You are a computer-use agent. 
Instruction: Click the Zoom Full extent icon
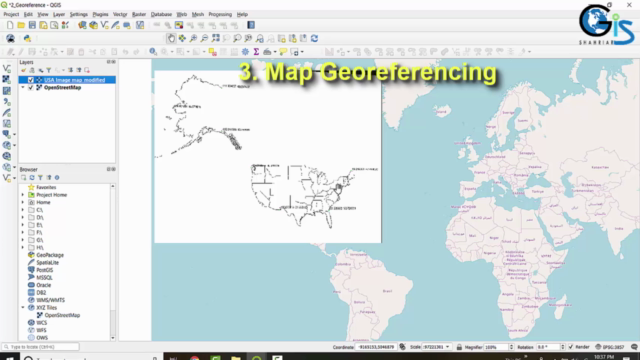[216, 38]
